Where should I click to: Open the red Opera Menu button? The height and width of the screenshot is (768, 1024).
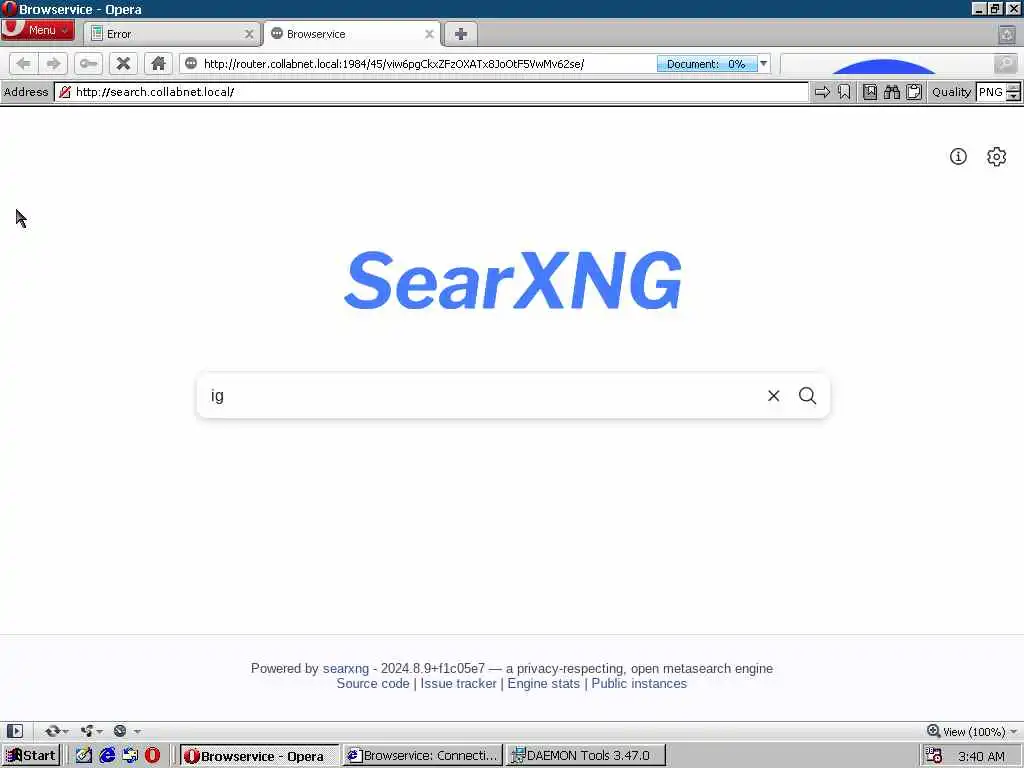(37, 30)
